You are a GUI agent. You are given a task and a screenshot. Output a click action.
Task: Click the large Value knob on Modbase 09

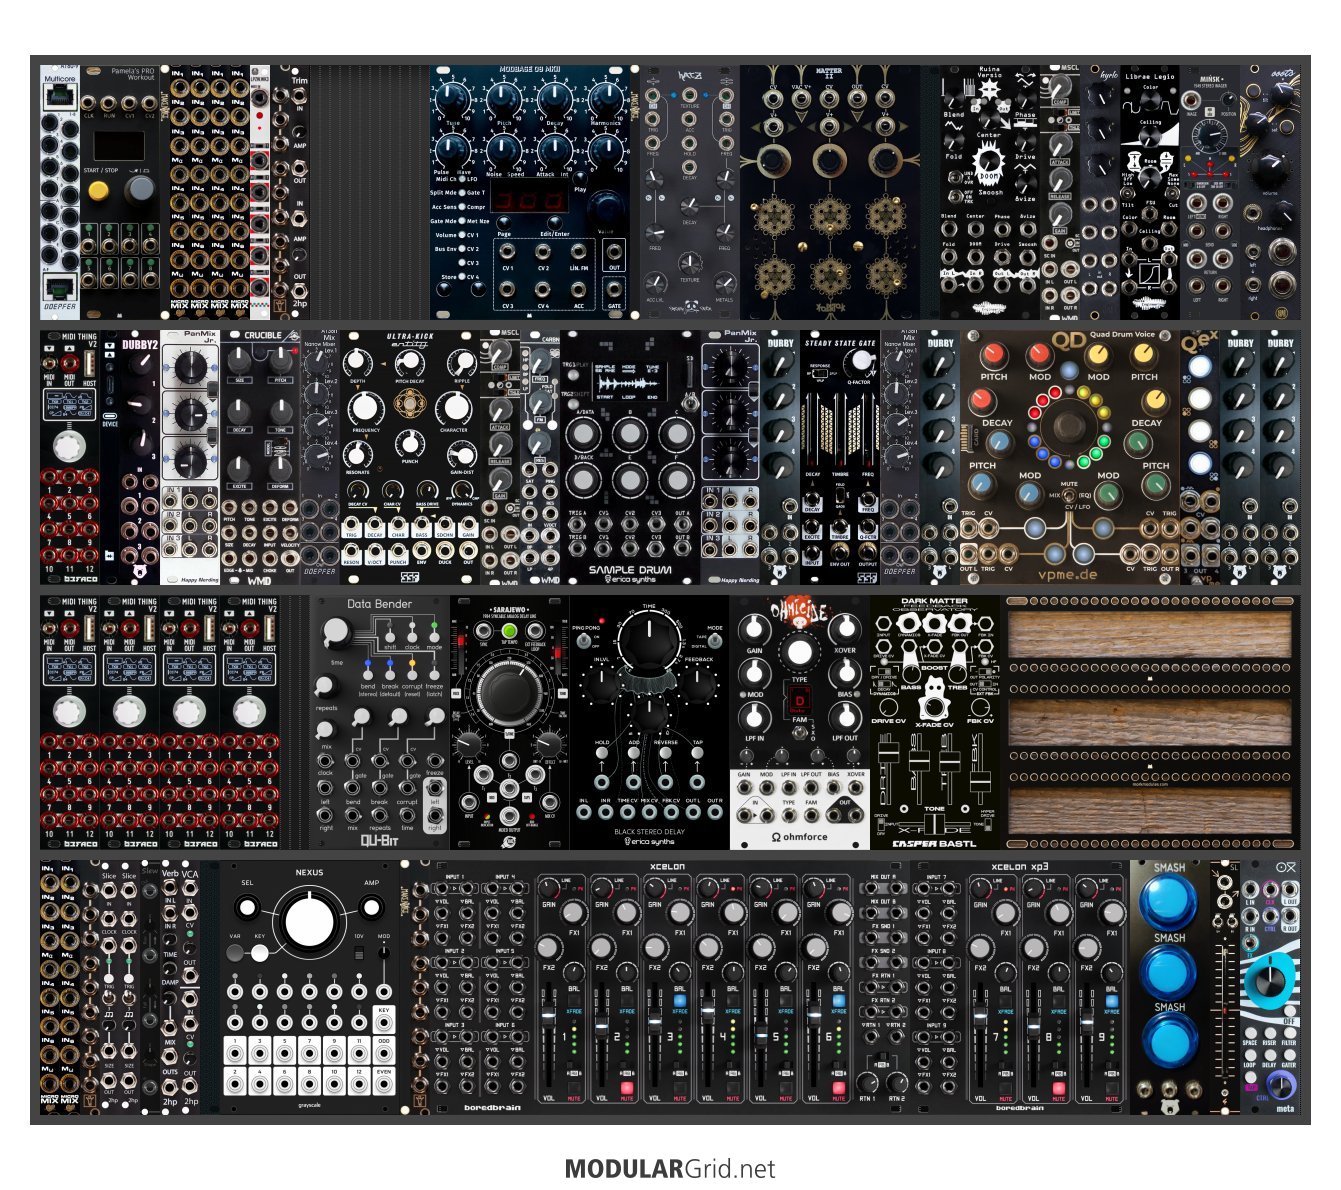604,208
